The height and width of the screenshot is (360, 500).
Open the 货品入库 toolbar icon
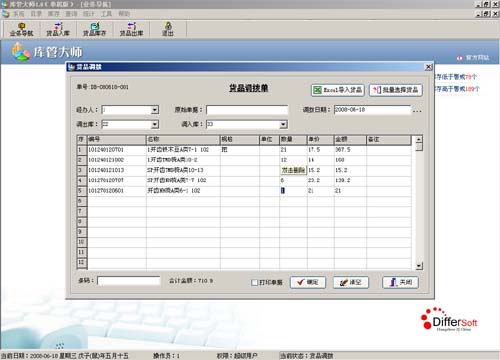[x=58, y=29]
